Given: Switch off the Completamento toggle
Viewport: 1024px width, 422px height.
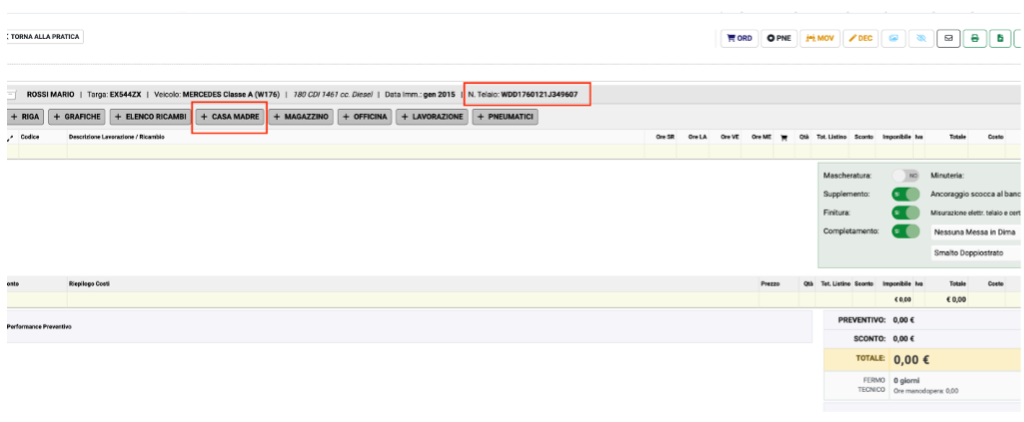Looking at the screenshot, I should [906, 231].
